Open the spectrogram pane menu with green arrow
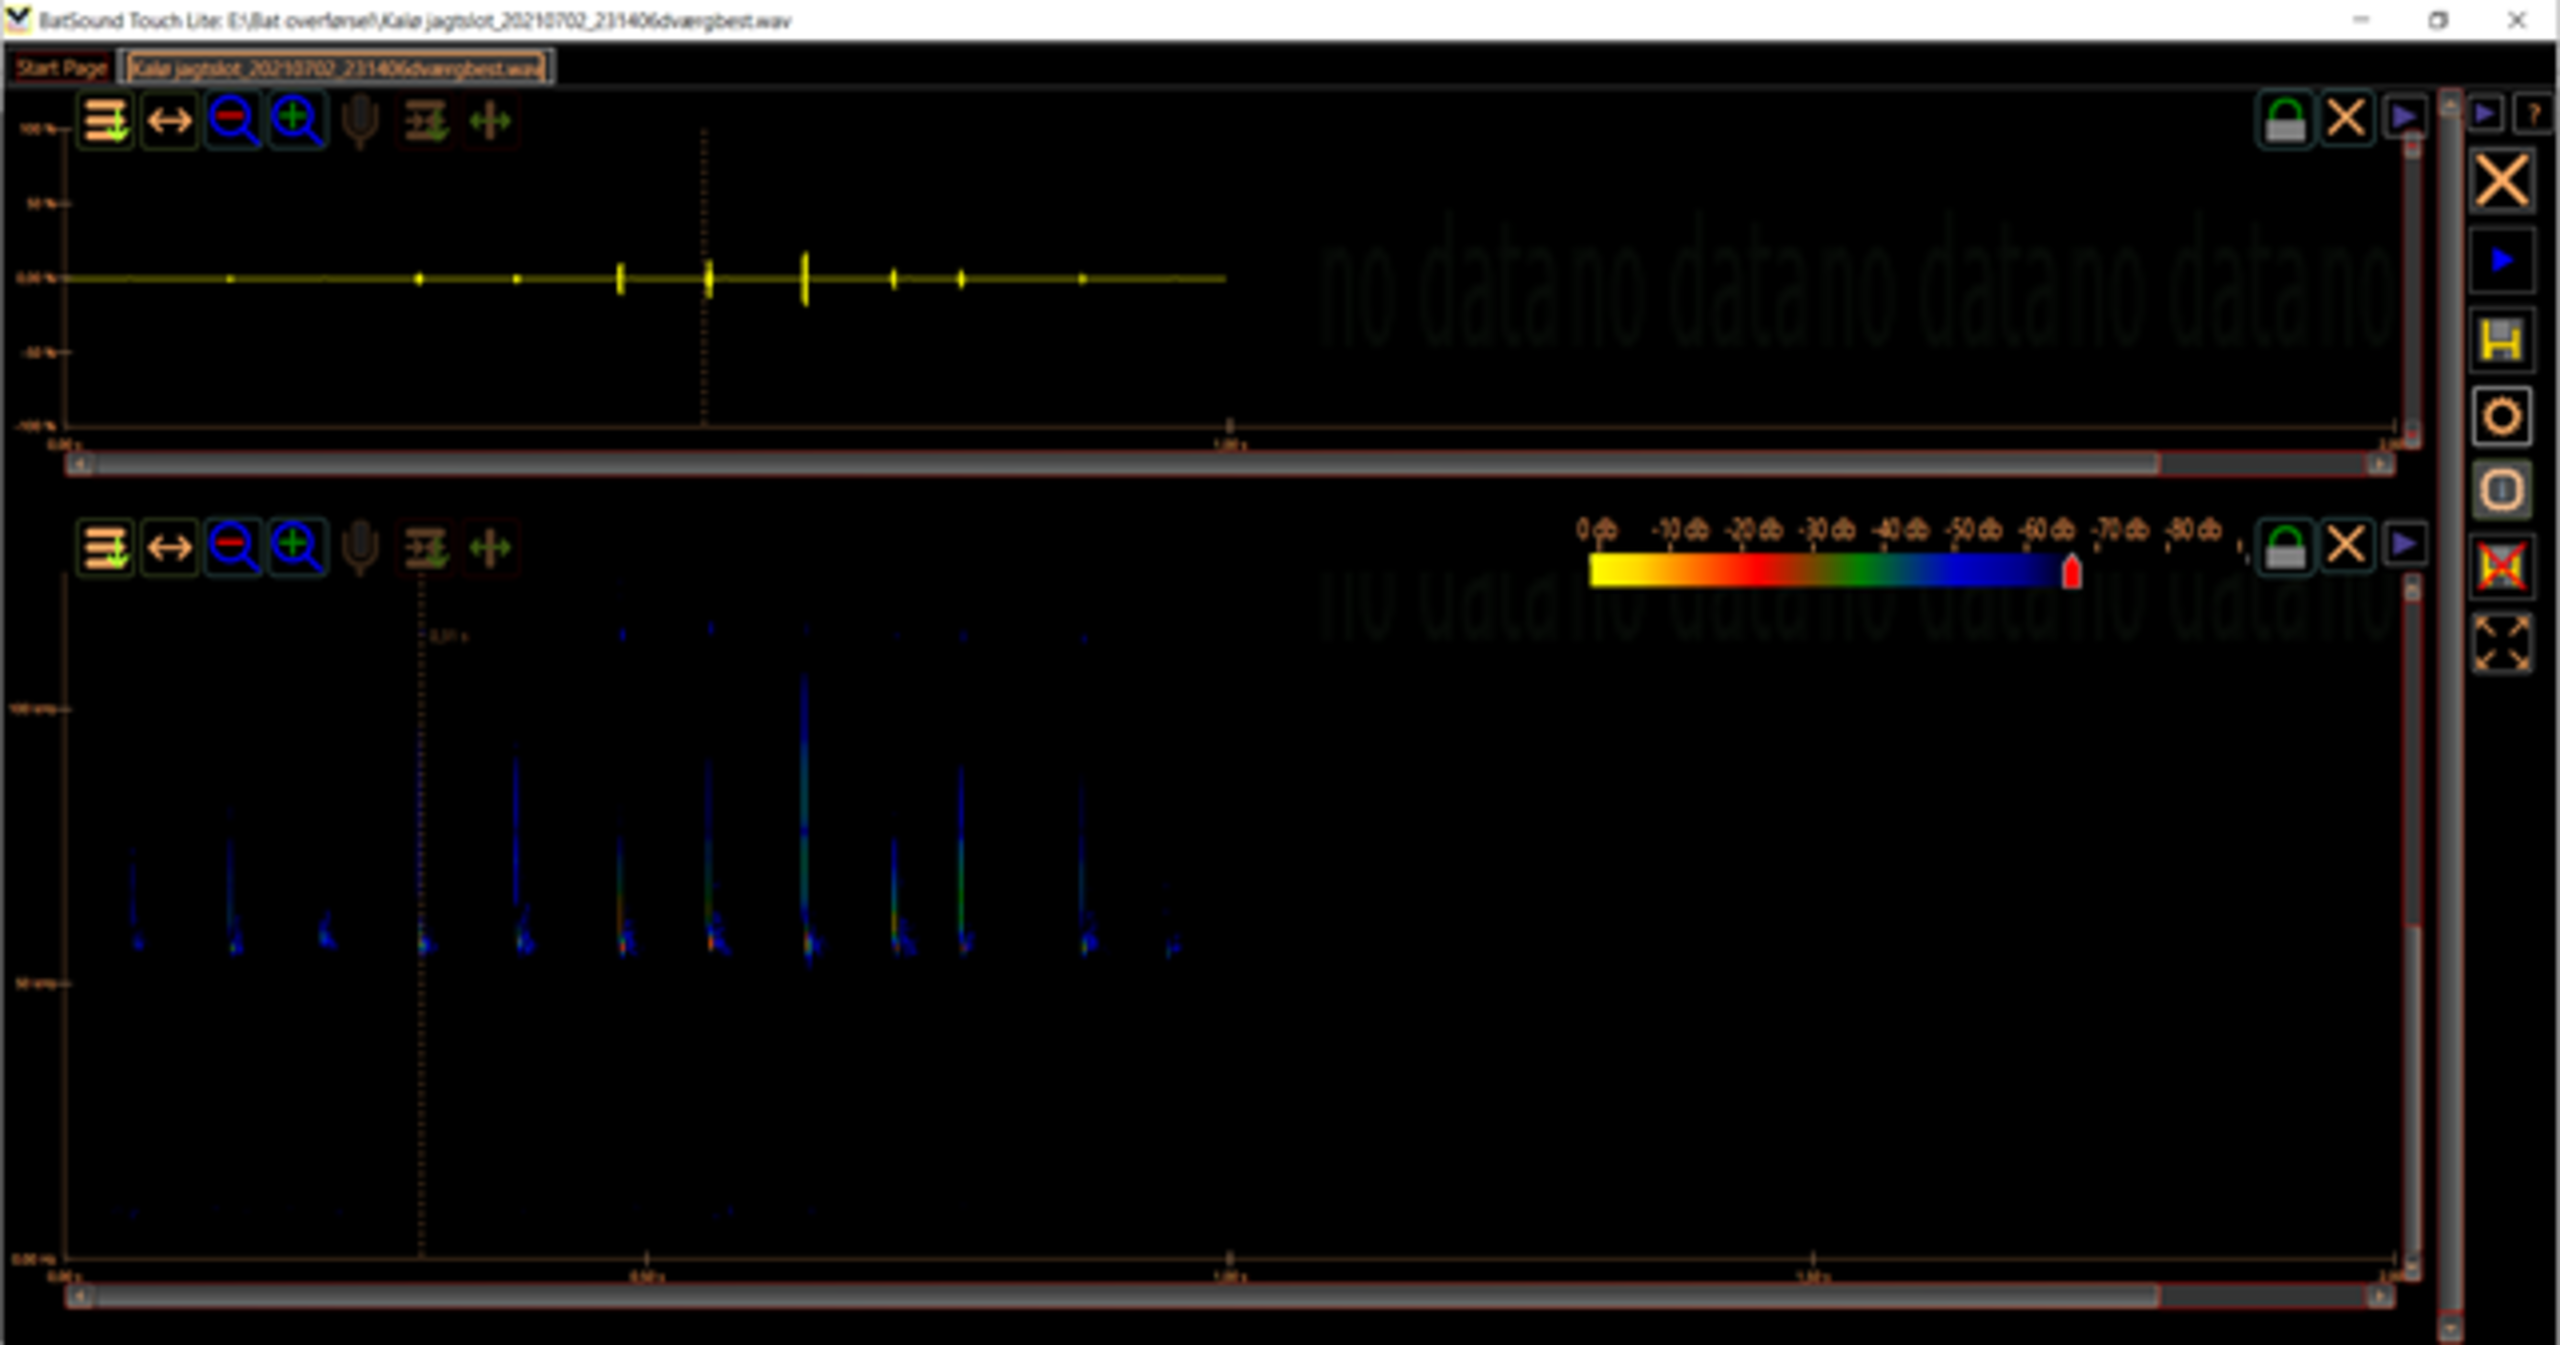The width and height of the screenshot is (2560, 1345). [105, 547]
